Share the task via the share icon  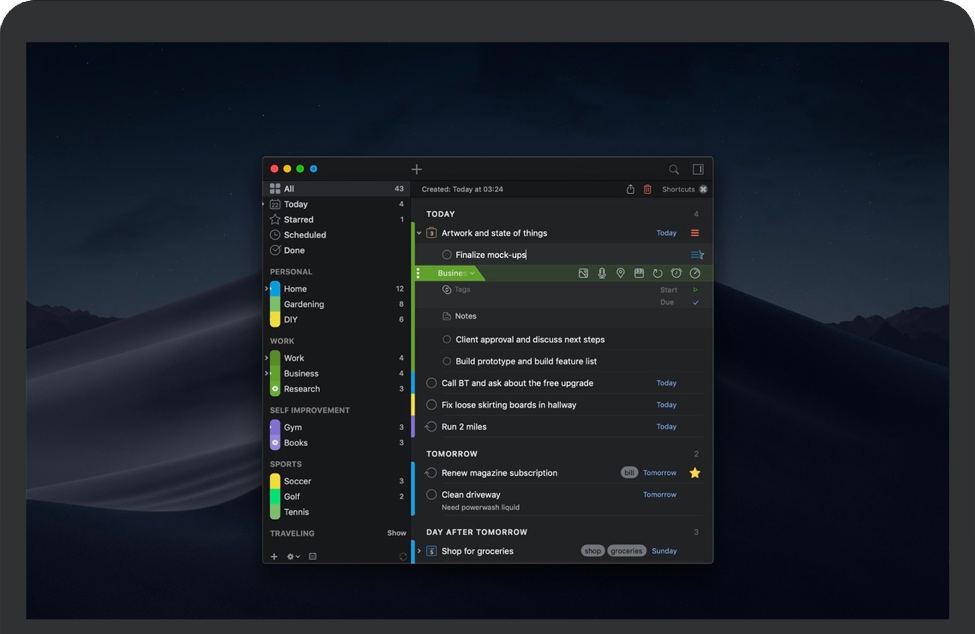tap(630, 189)
